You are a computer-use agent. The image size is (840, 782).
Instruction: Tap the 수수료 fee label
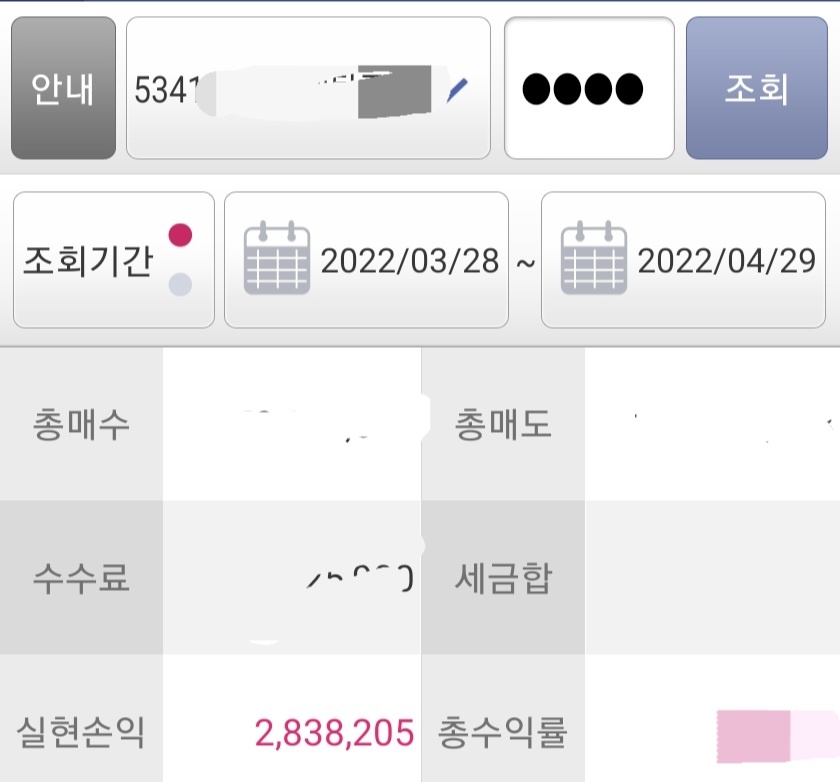(81, 577)
